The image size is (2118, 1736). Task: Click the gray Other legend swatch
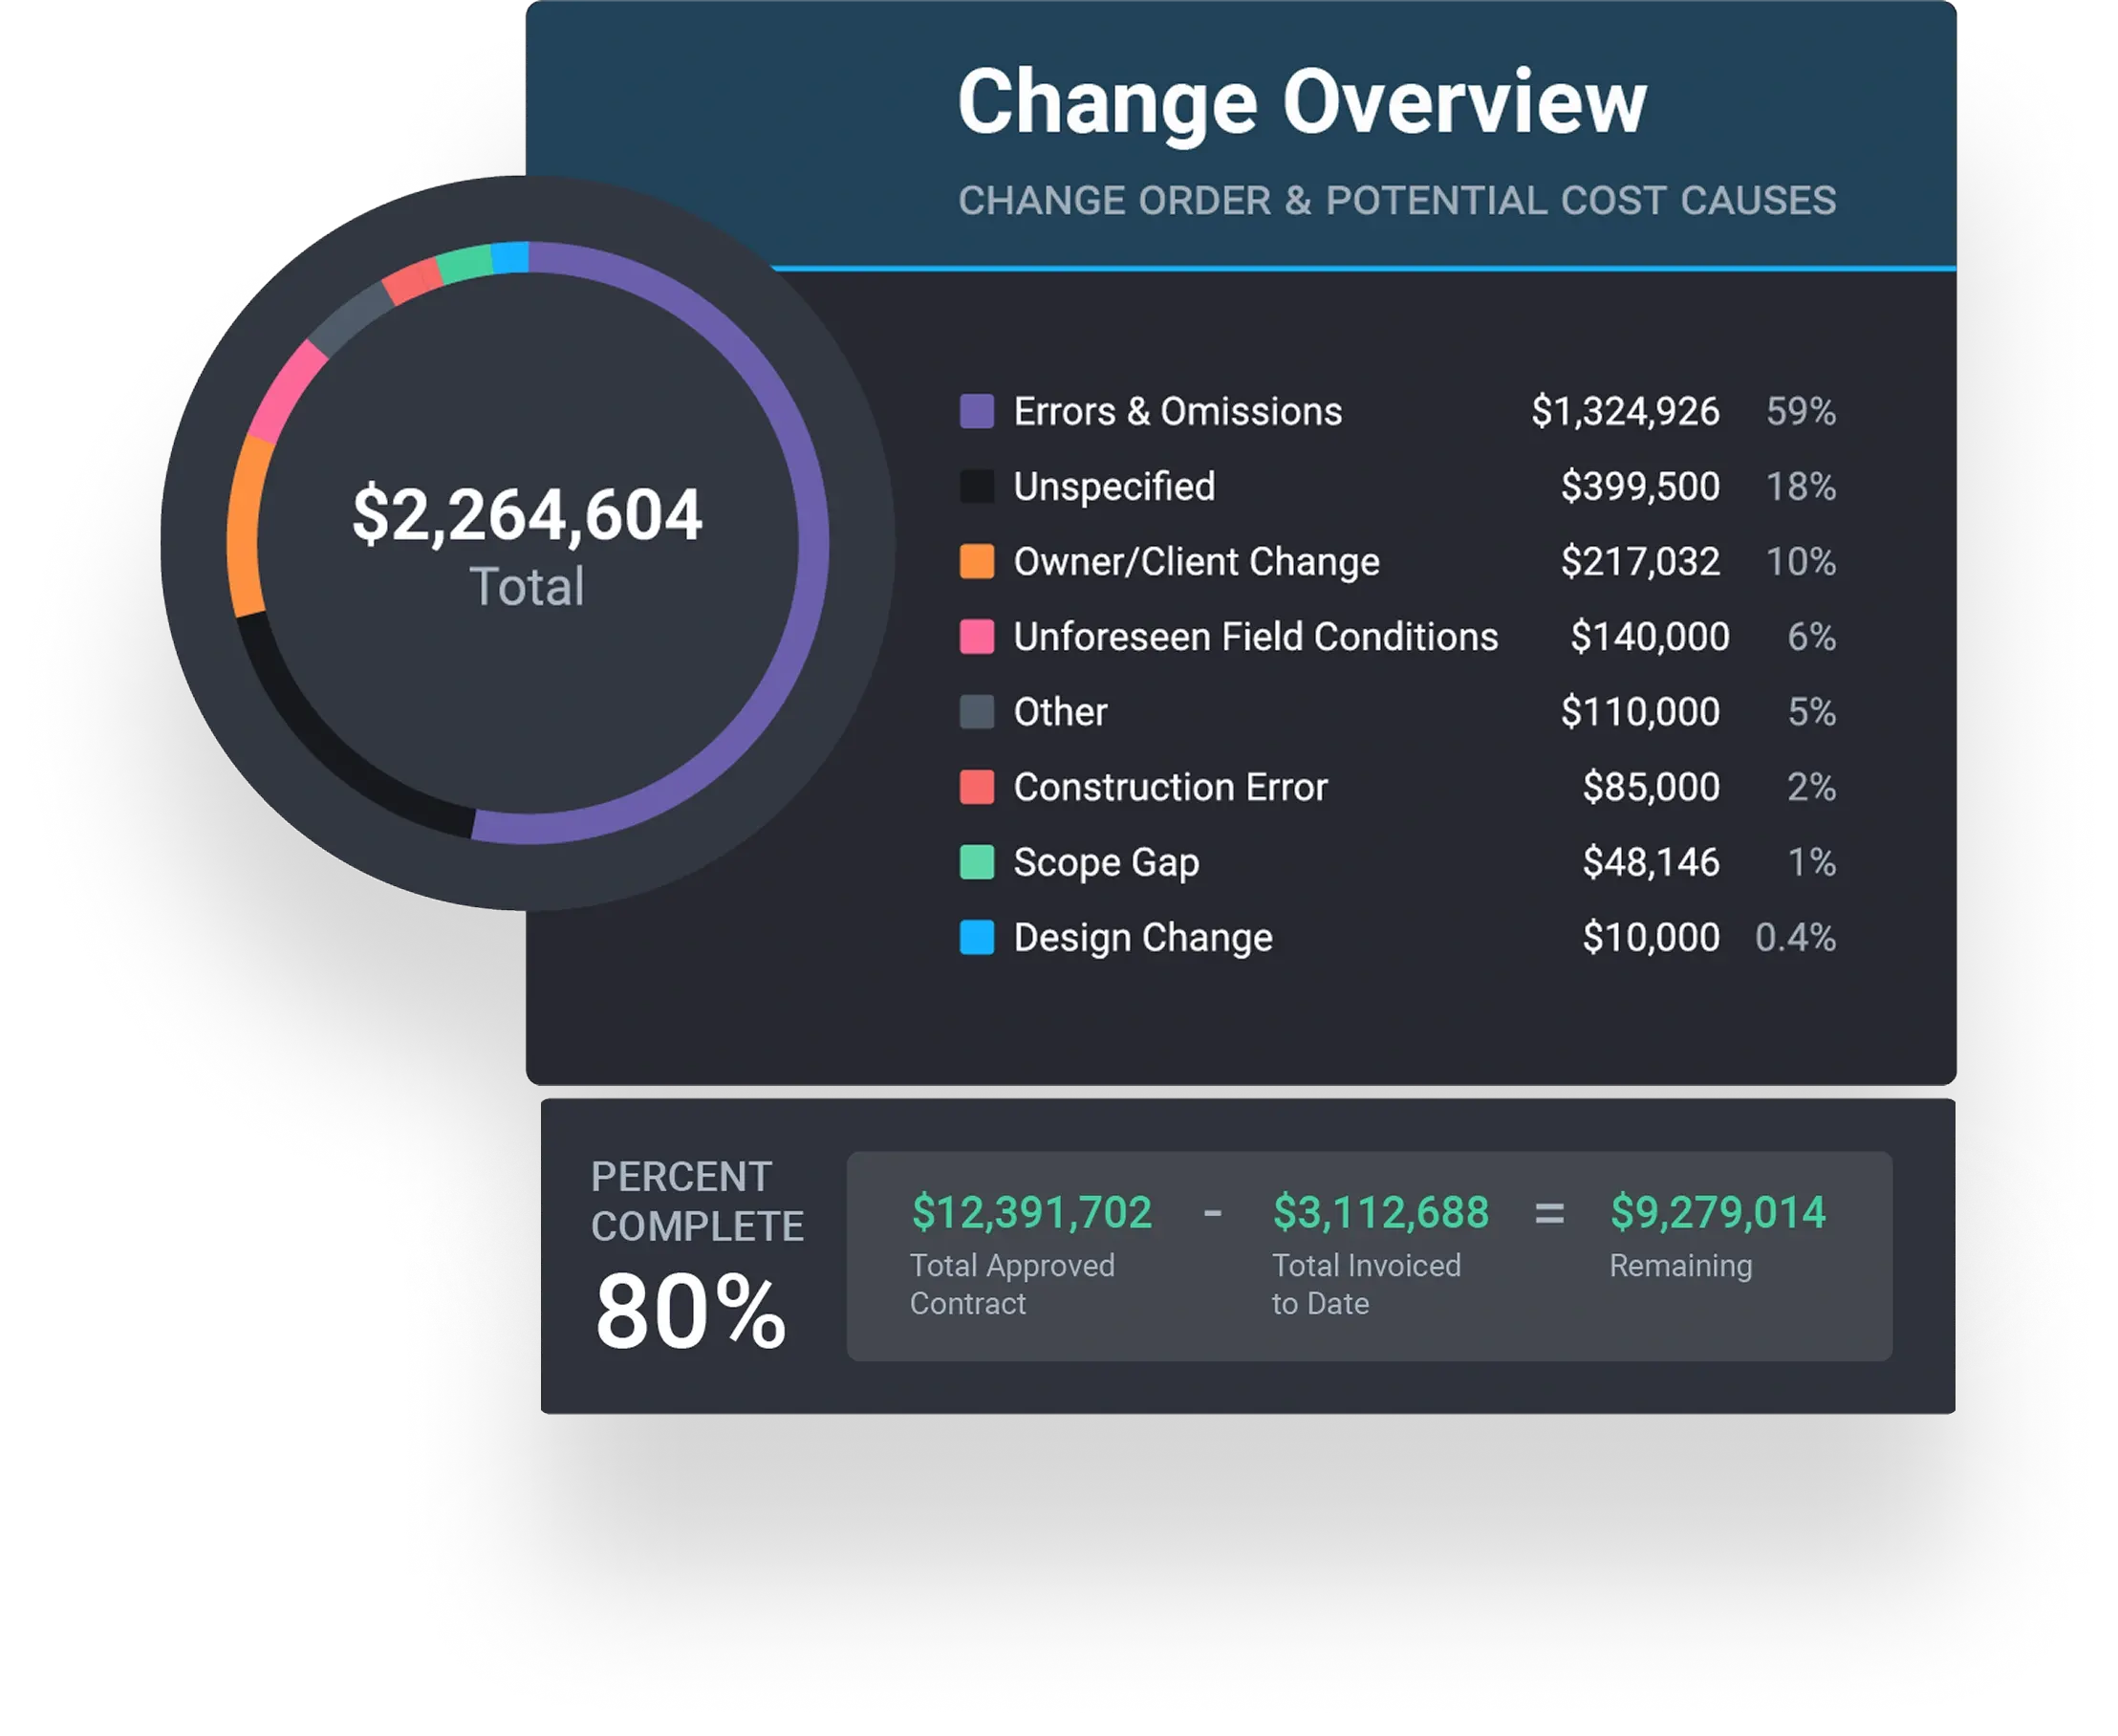977,712
